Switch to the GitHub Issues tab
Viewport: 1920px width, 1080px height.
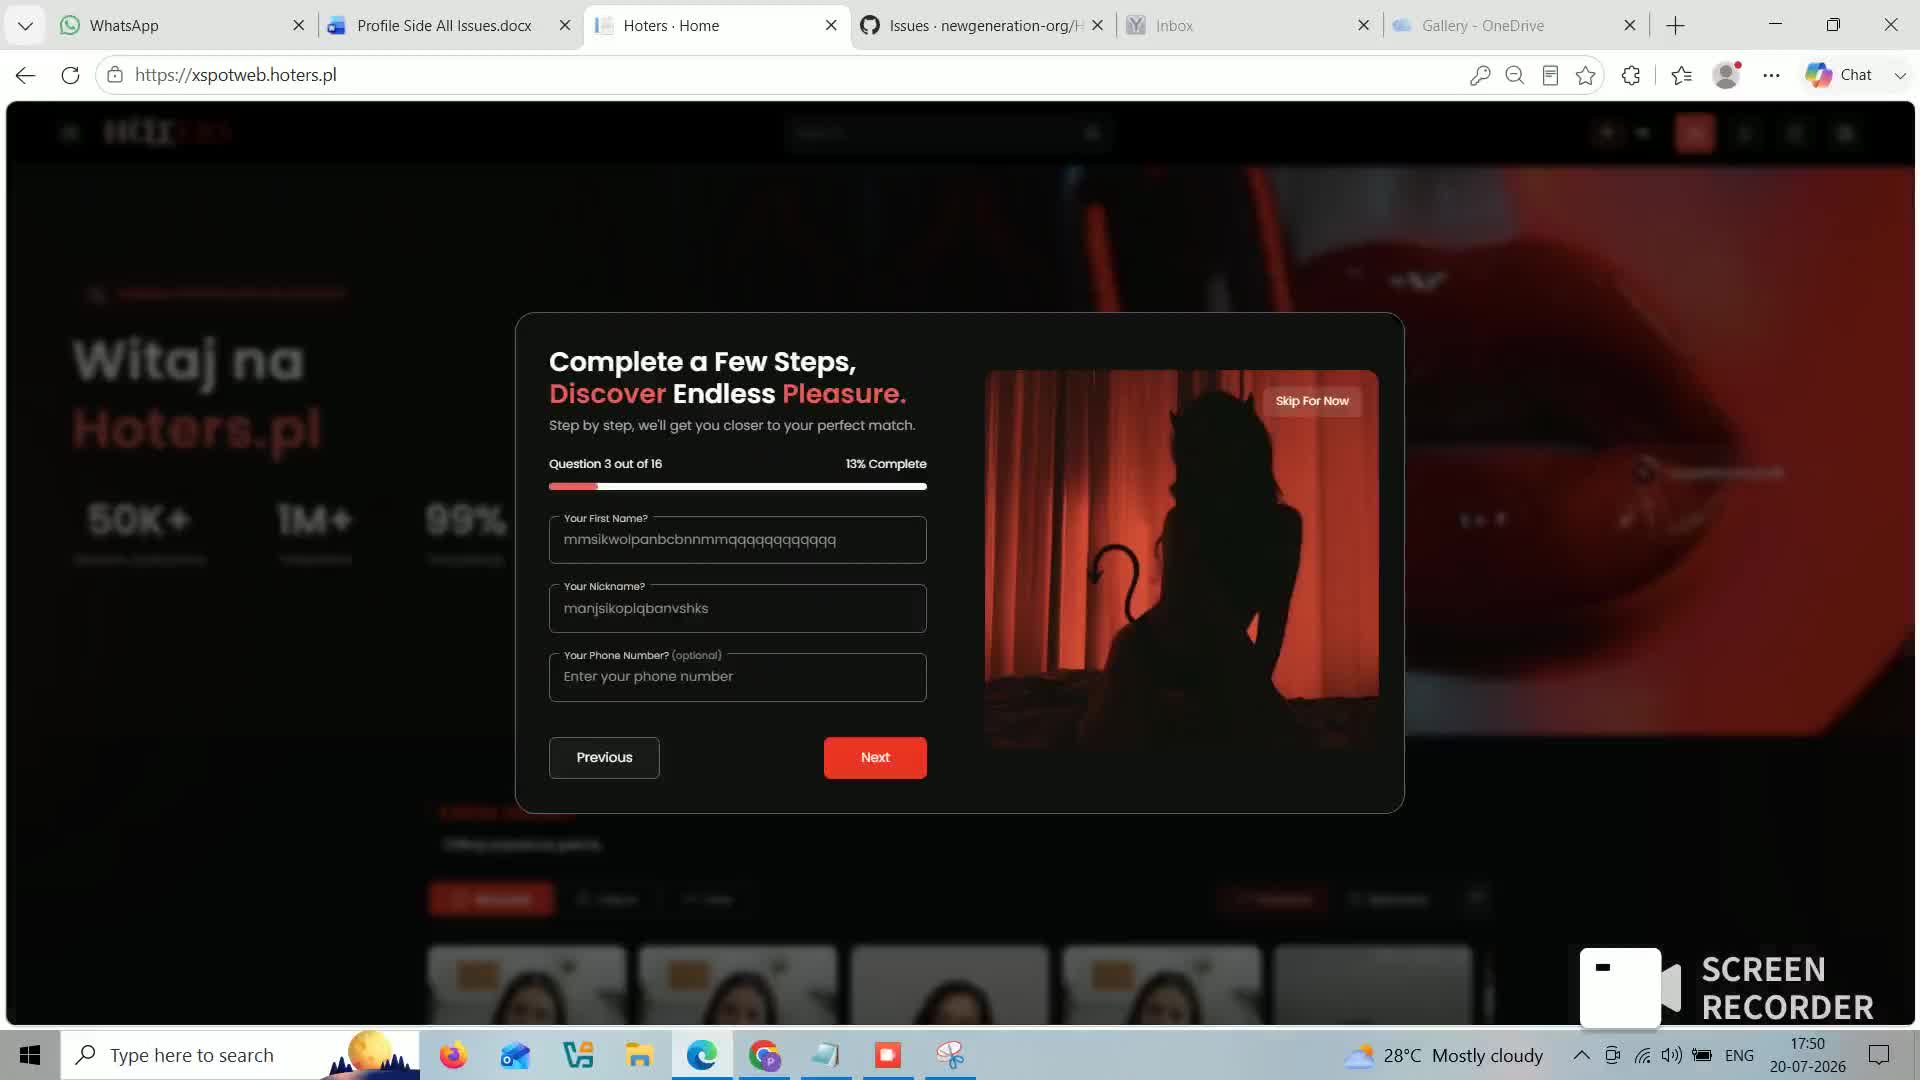pyautogui.click(x=983, y=25)
